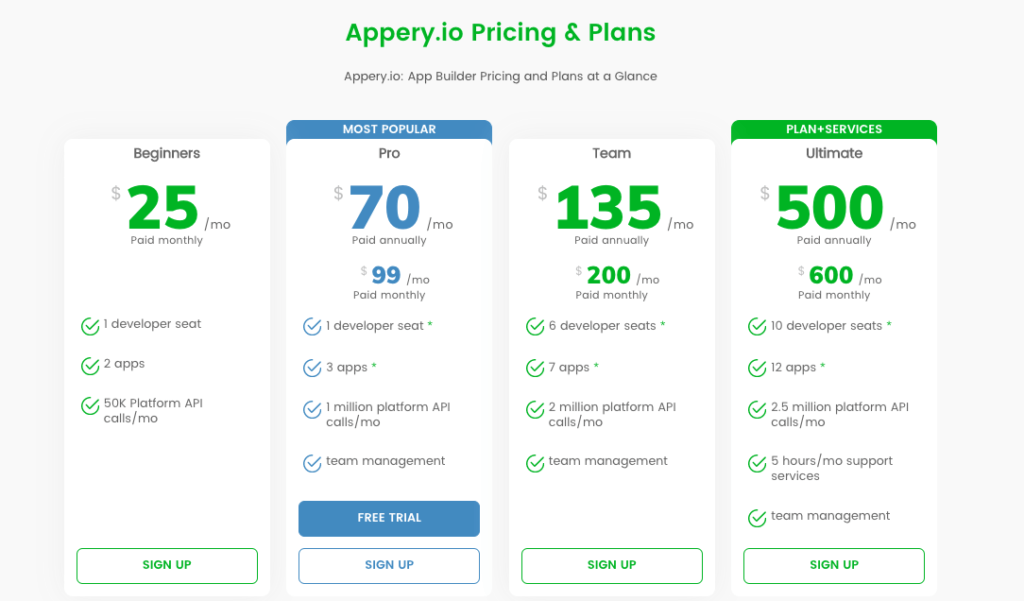The width and height of the screenshot is (1024, 601).
Task: Click the $135 Team annual price
Action: click(608, 208)
